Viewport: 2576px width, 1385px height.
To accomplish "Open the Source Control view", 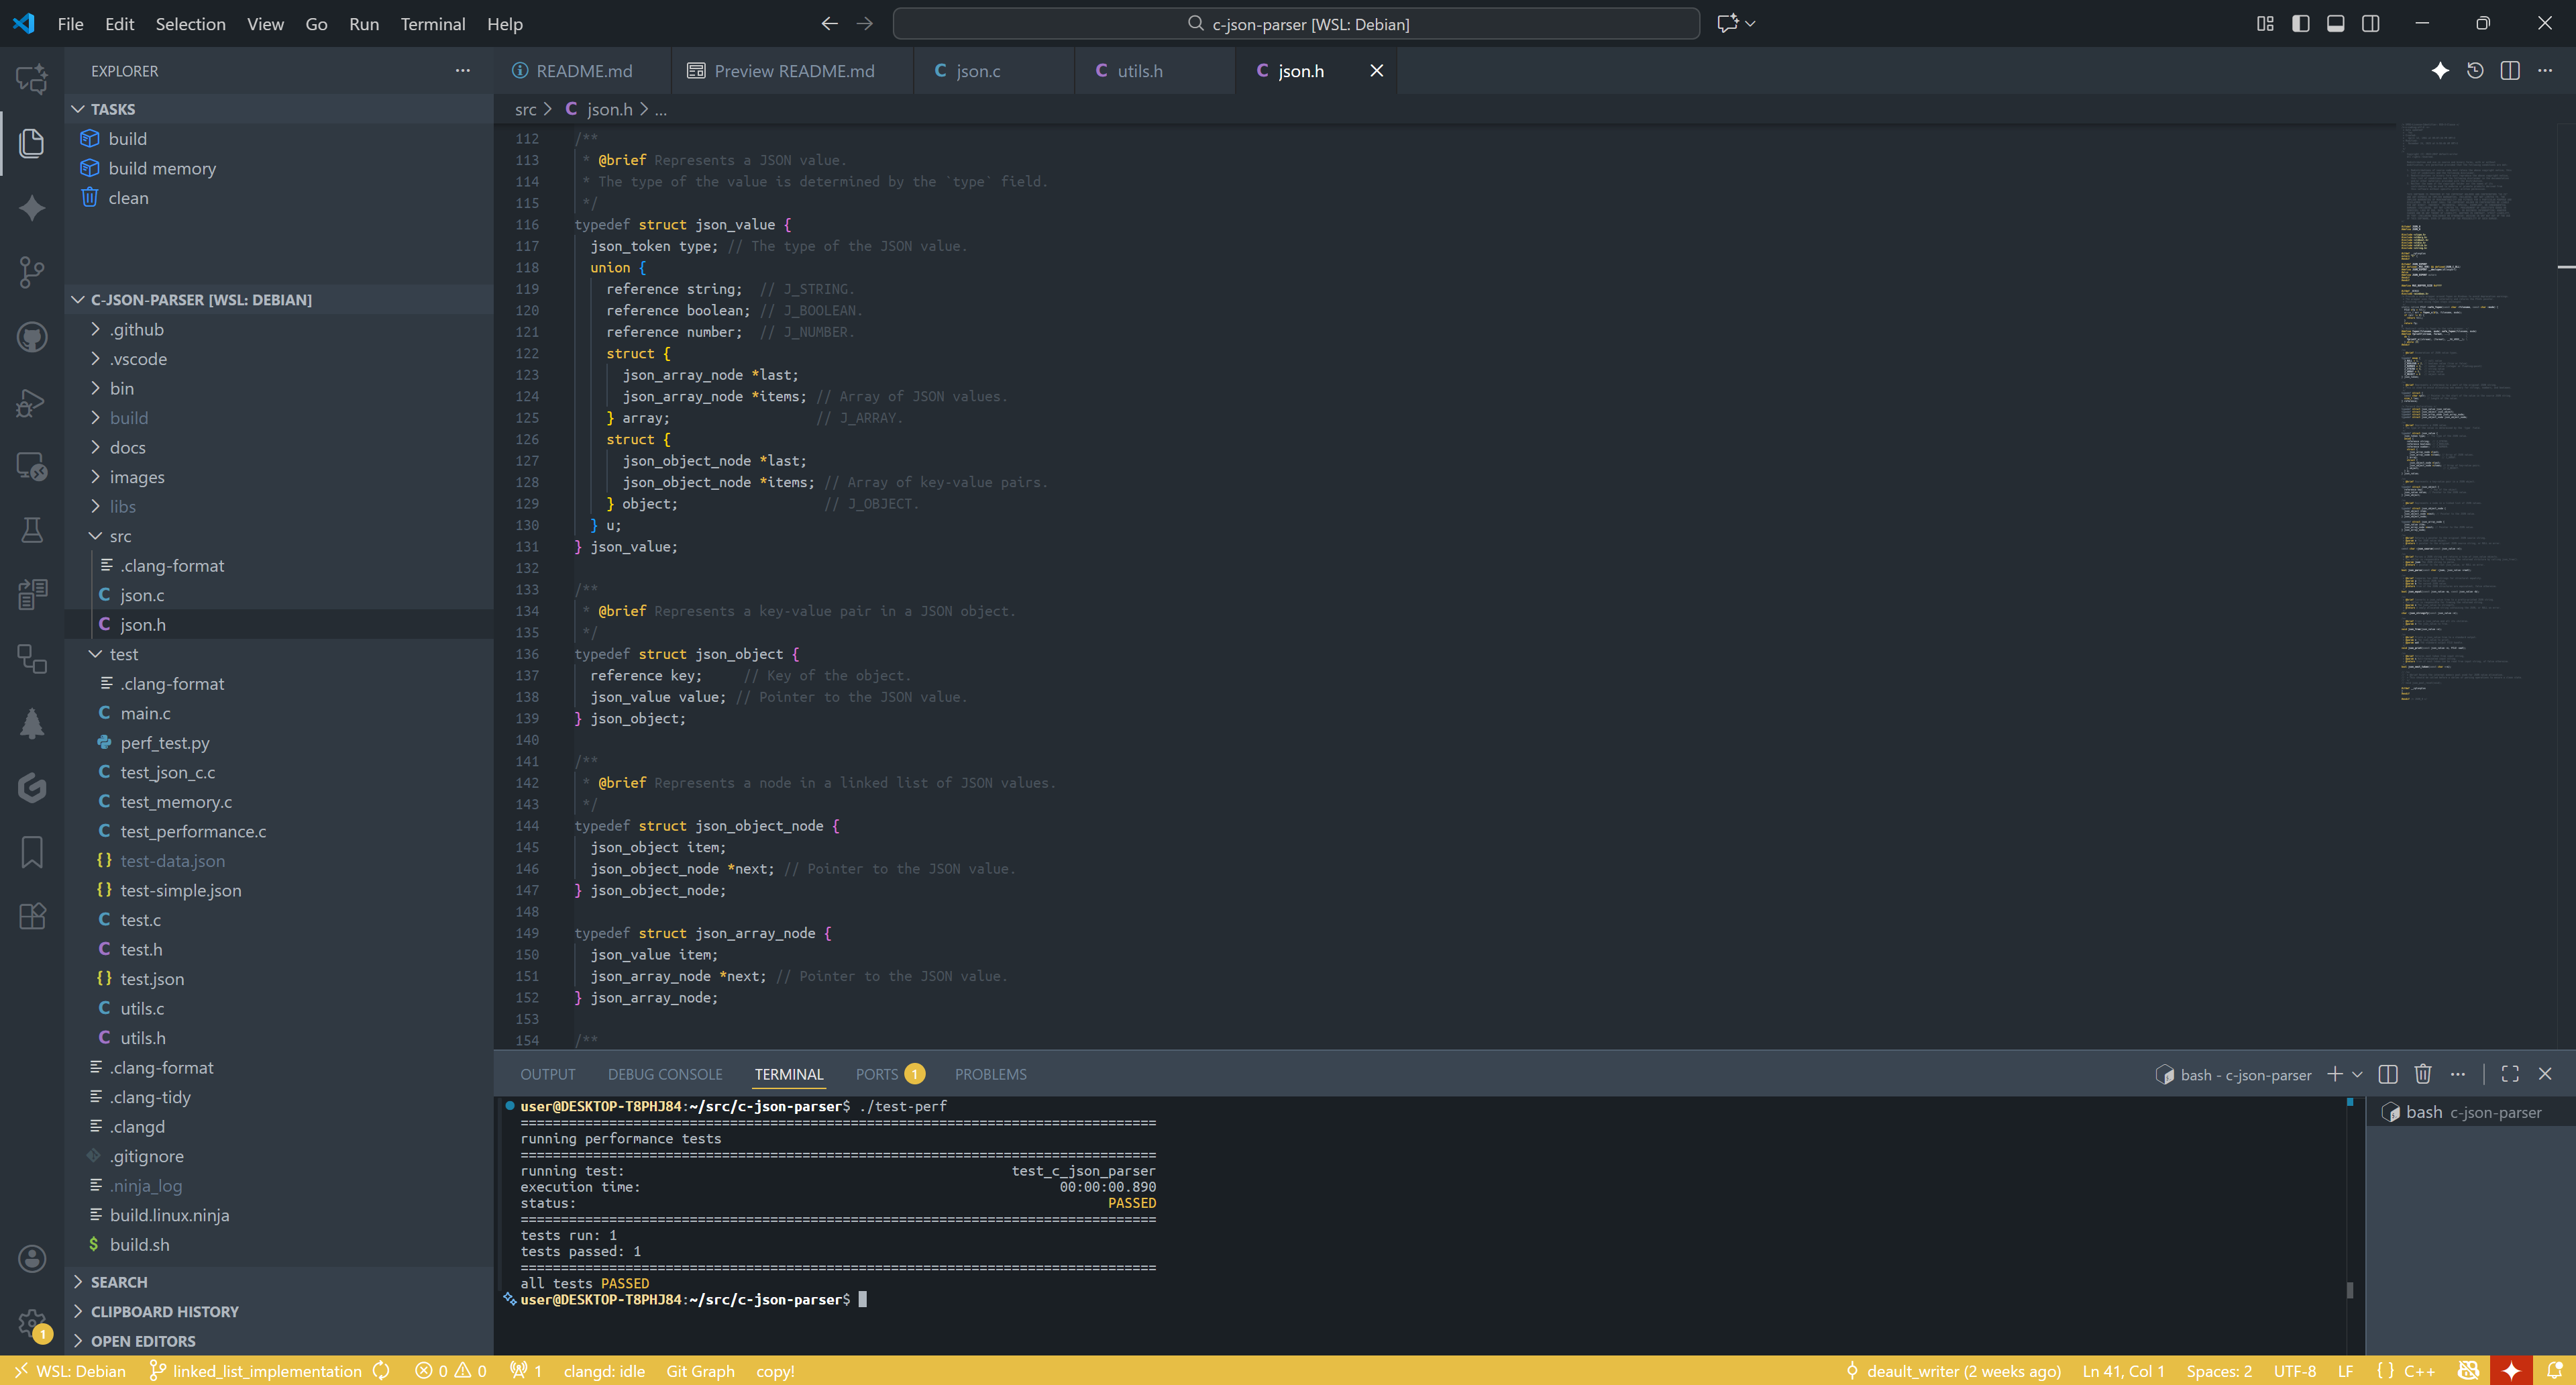I will click(32, 272).
